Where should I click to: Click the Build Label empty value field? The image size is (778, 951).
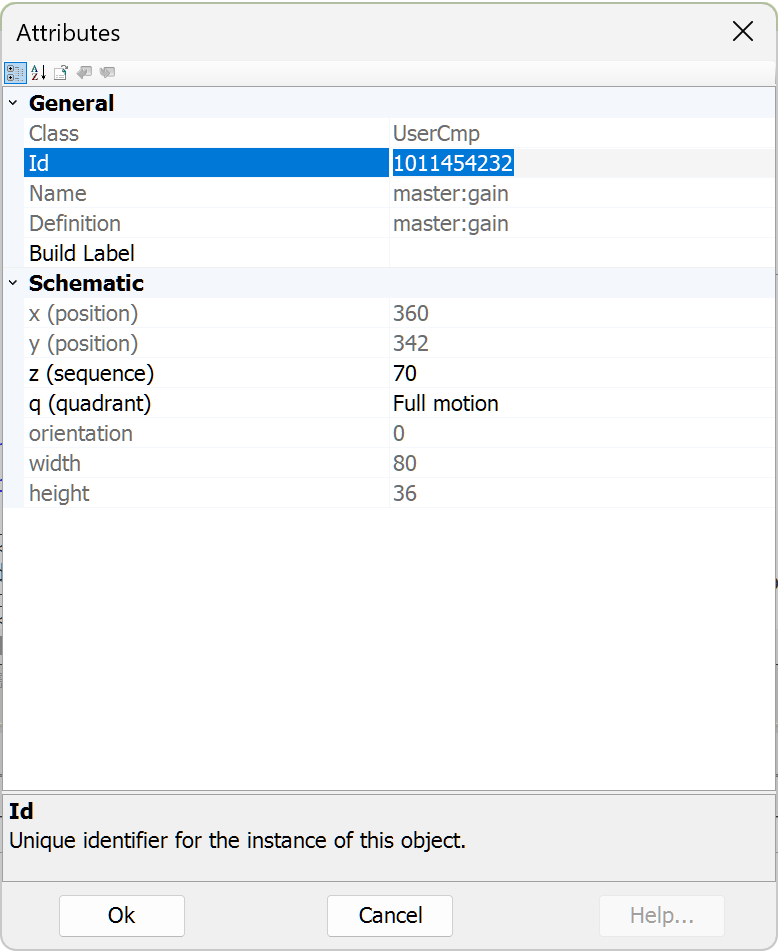pyautogui.click(x=580, y=253)
